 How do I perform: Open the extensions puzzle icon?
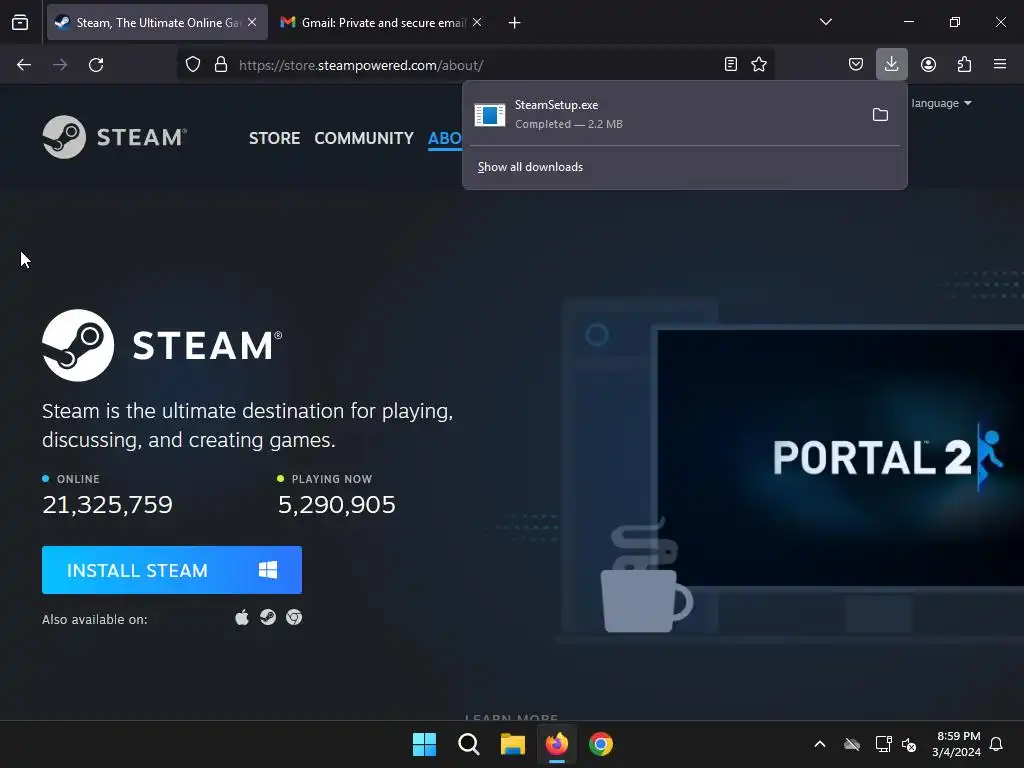964,64
